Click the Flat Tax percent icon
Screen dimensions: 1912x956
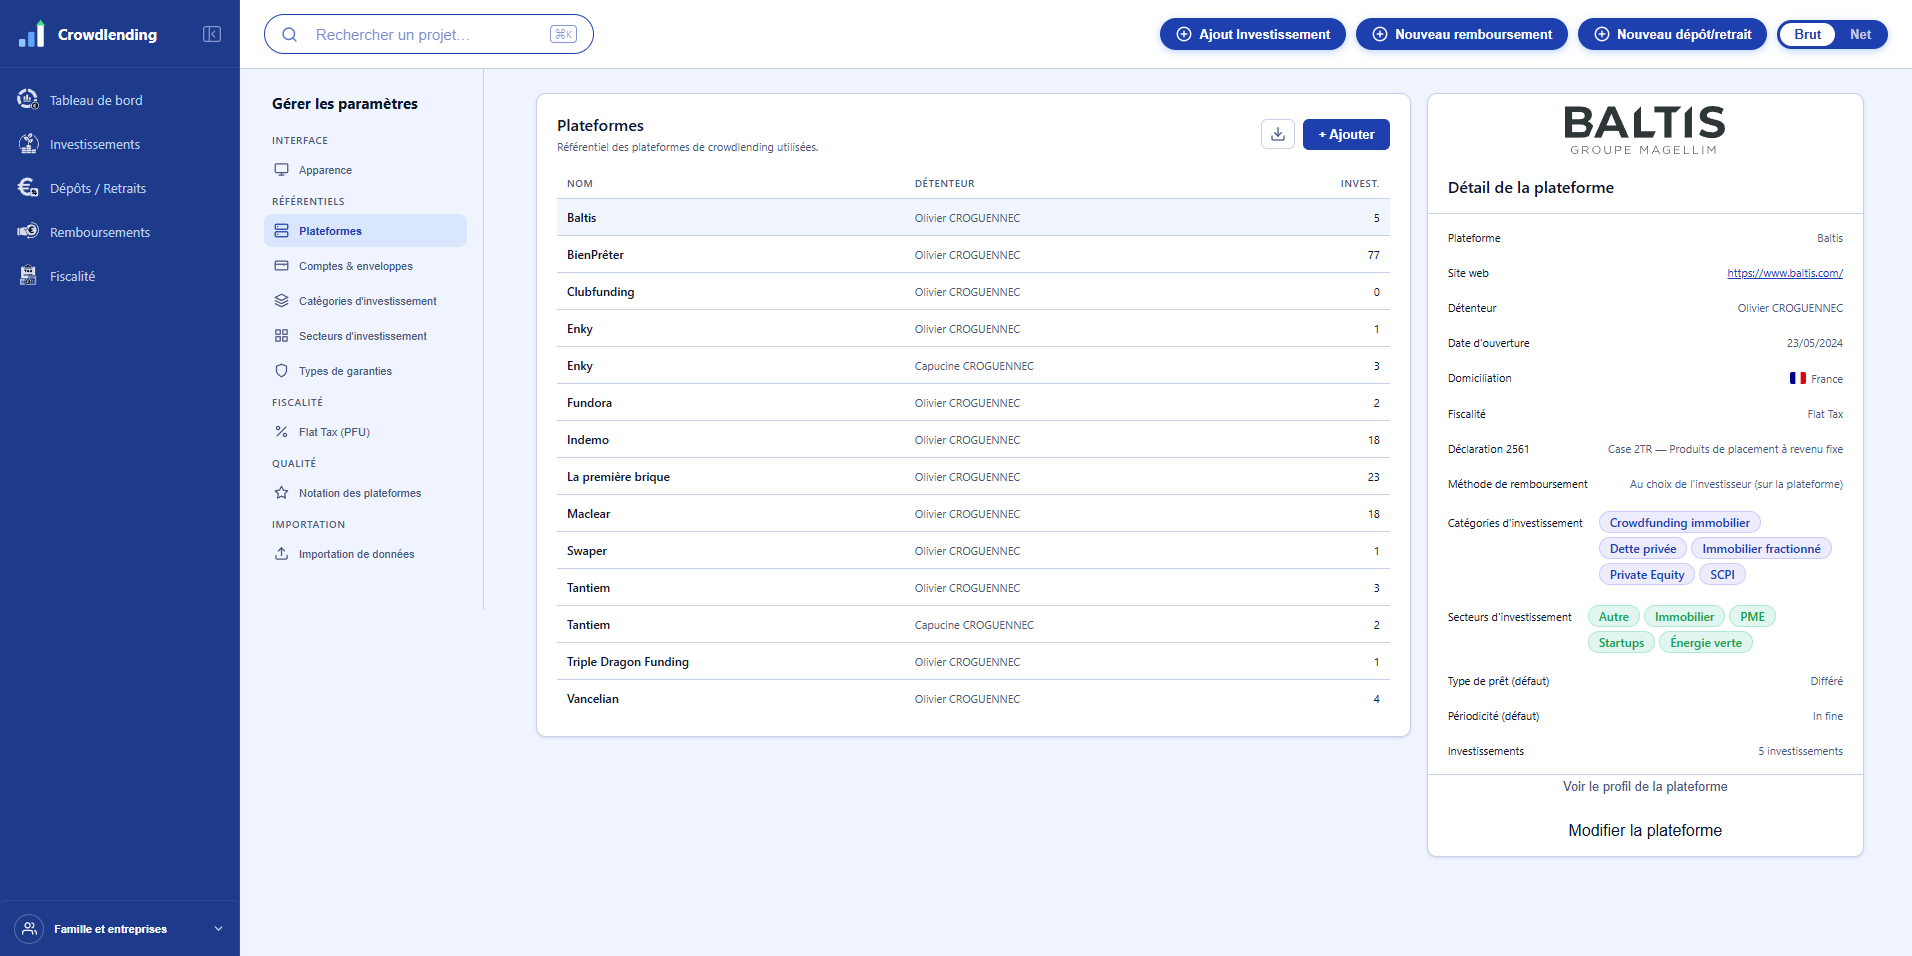click(x=282, y=432)
